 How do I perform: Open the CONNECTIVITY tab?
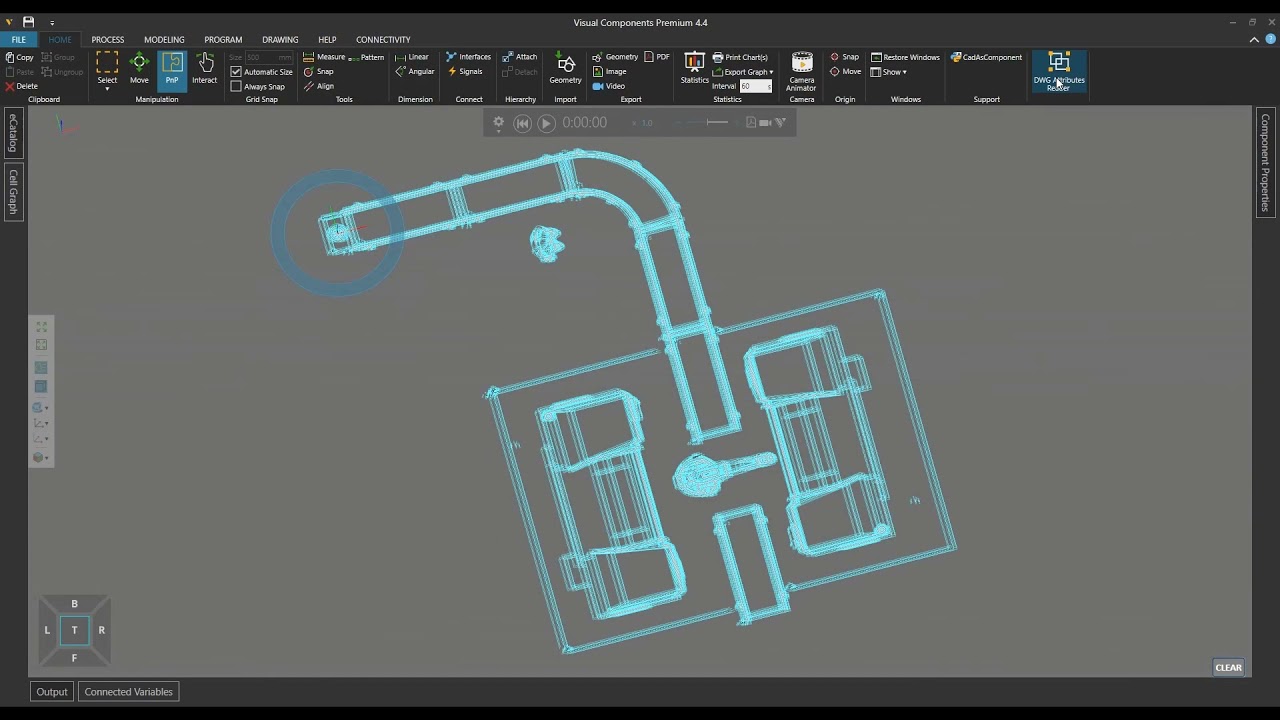(383, 39)
